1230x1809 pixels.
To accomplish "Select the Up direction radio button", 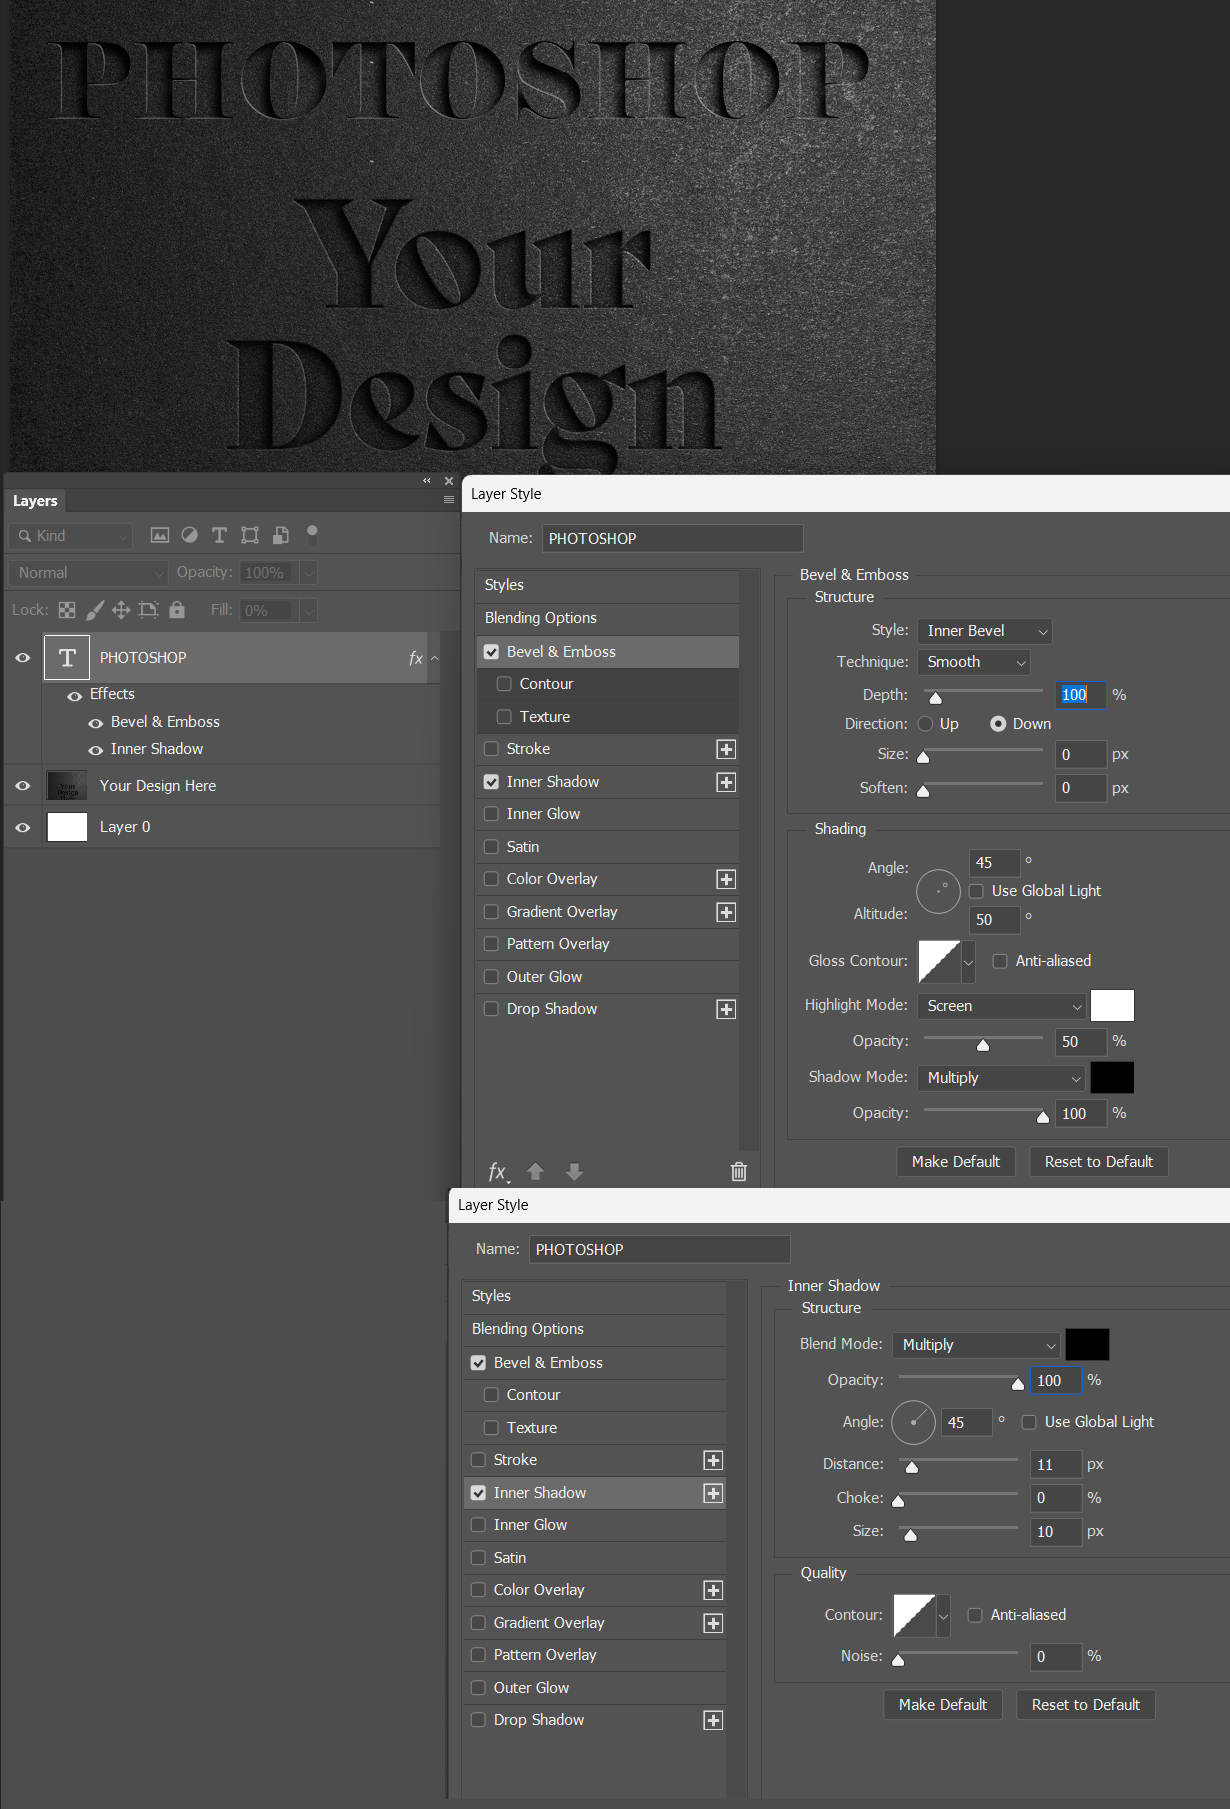I will pyautogui.click(x=926, y=724).
